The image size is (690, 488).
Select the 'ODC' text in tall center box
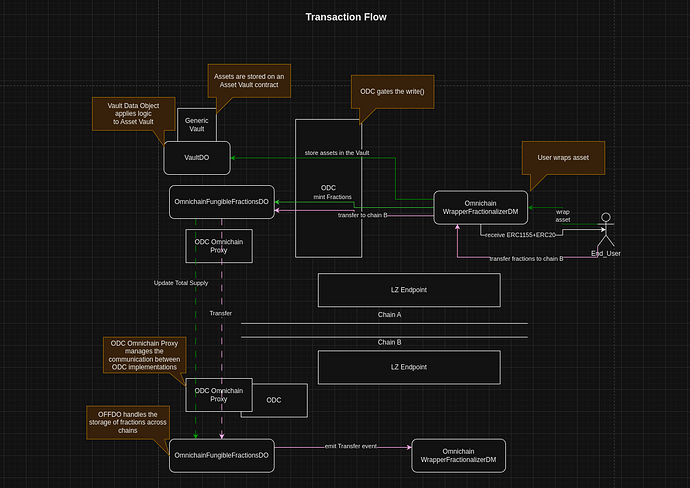328,188
